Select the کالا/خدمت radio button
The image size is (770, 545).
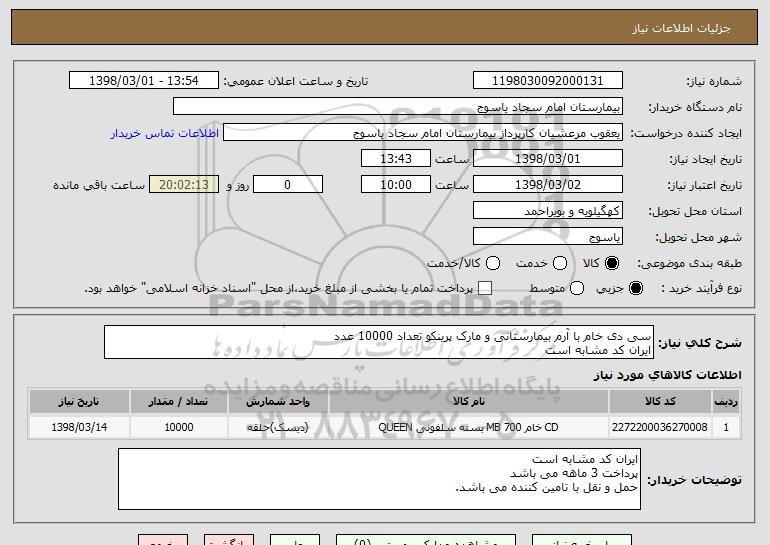pyautogui.click(x=493, y=263)
